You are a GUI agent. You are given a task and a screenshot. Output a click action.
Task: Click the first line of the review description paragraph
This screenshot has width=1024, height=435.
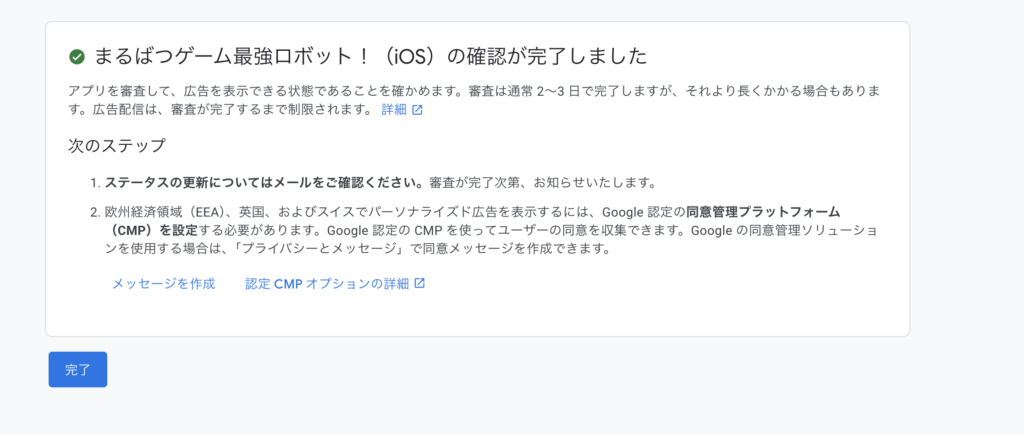(x=470, y=91)
